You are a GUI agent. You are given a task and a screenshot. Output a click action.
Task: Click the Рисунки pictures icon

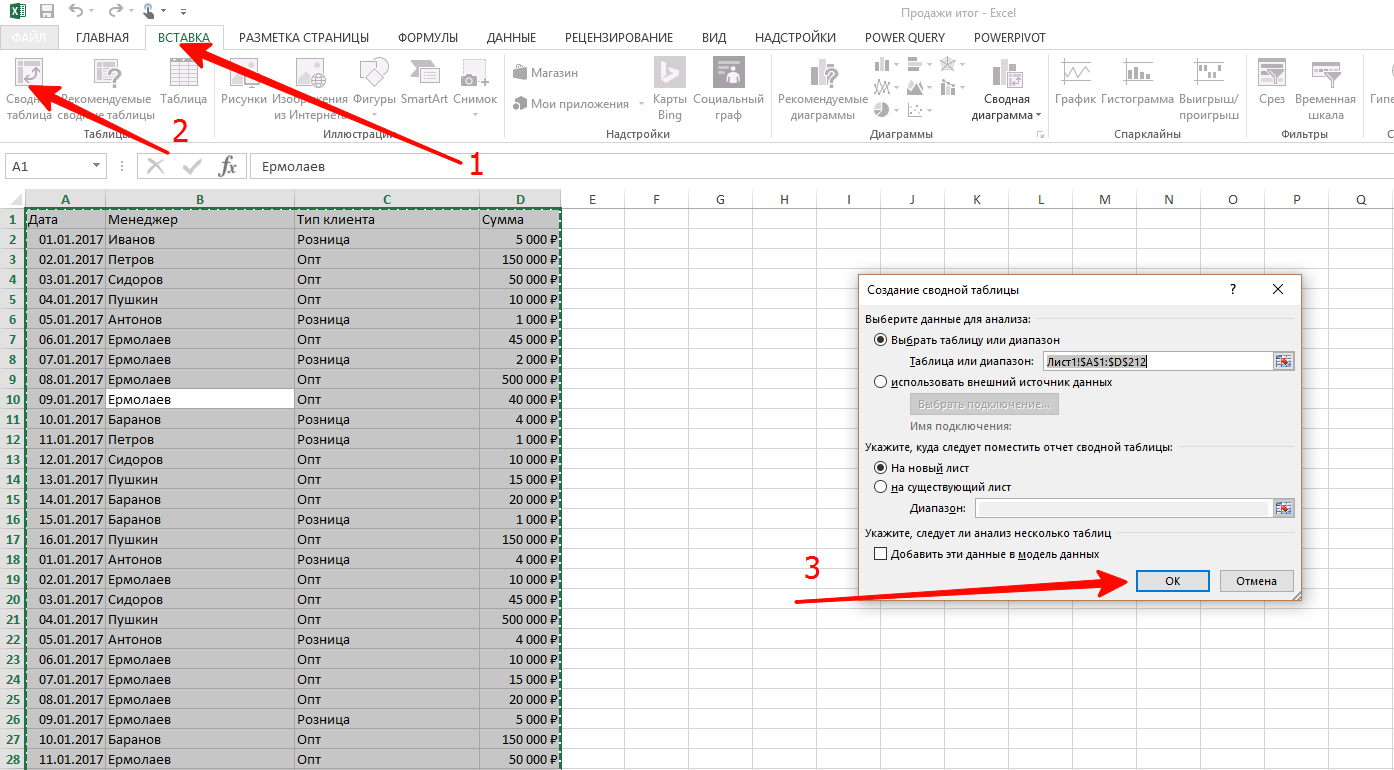(244, 73)
